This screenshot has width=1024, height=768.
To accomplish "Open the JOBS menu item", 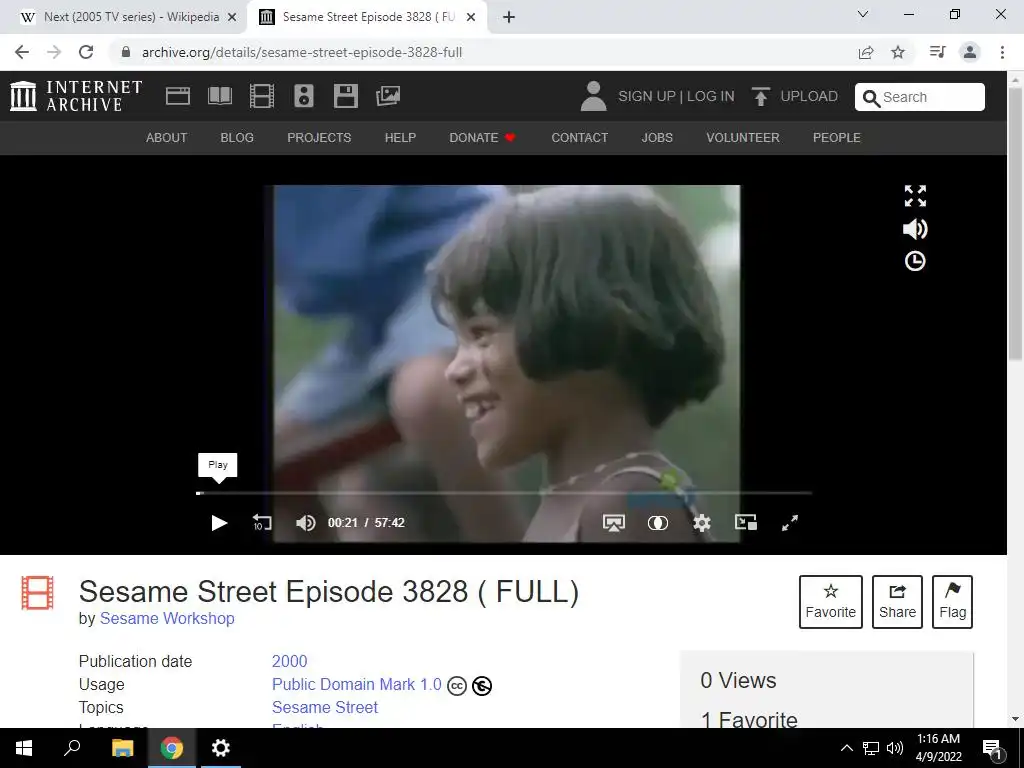I will [x=657, y=138].
